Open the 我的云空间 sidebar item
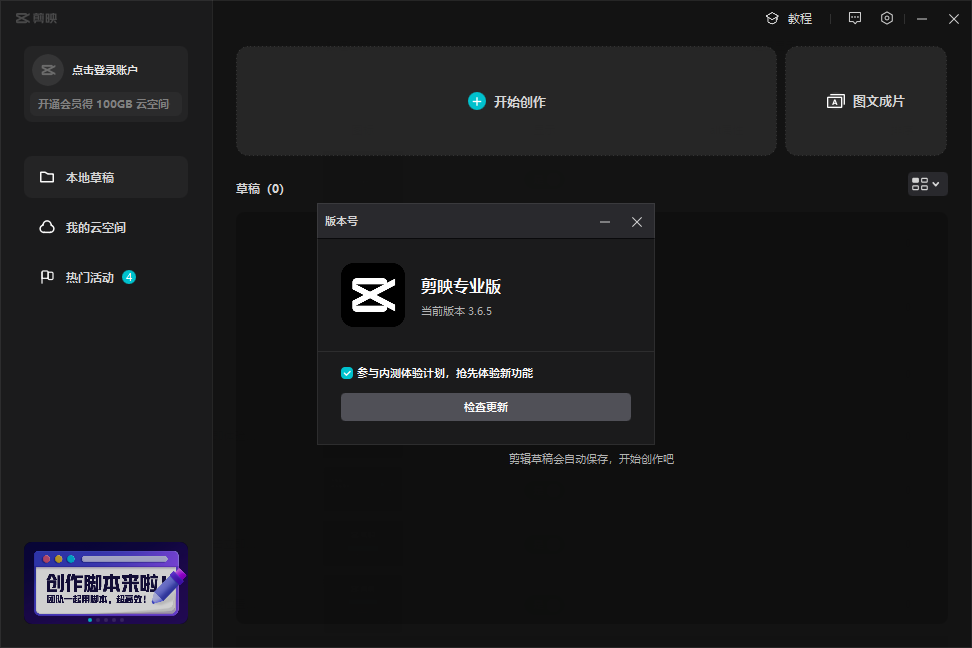Screen dimensions: 972x648 click(x=106, y=227)
